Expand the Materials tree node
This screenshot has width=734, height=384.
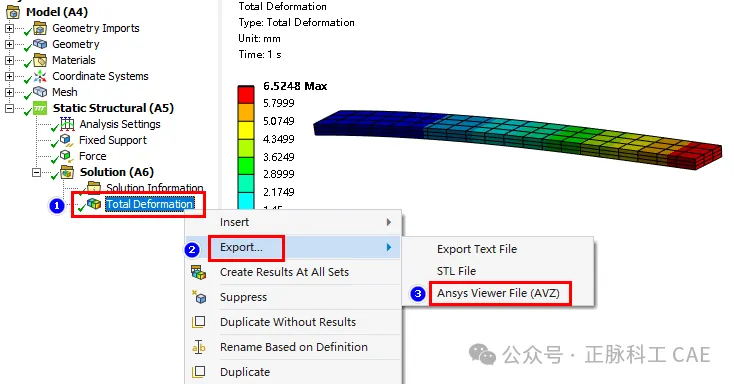(9, 60)
